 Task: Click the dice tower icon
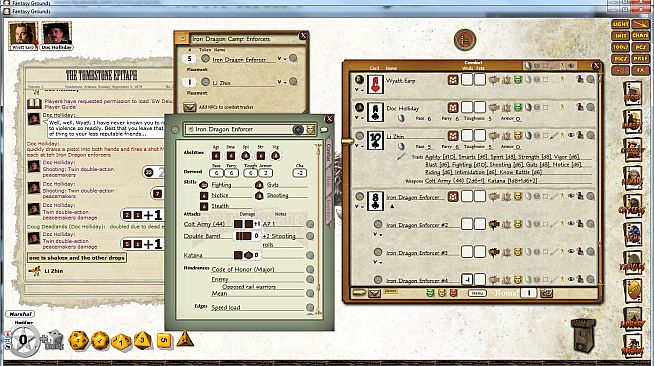(583, 336)
